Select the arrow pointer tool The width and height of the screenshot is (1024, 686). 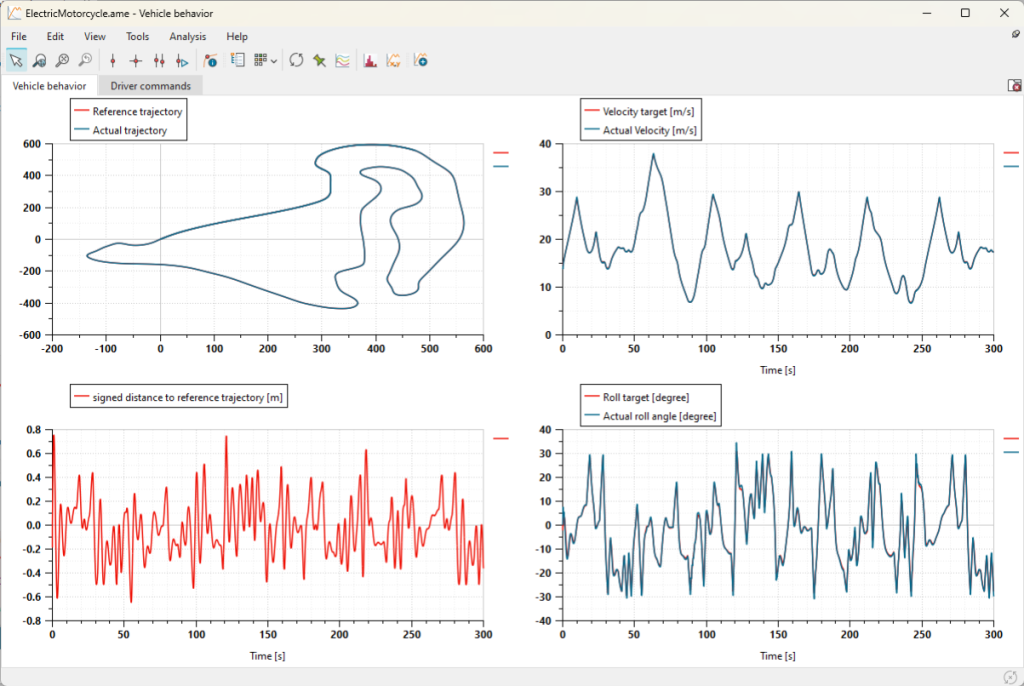[x=16, y=61]
